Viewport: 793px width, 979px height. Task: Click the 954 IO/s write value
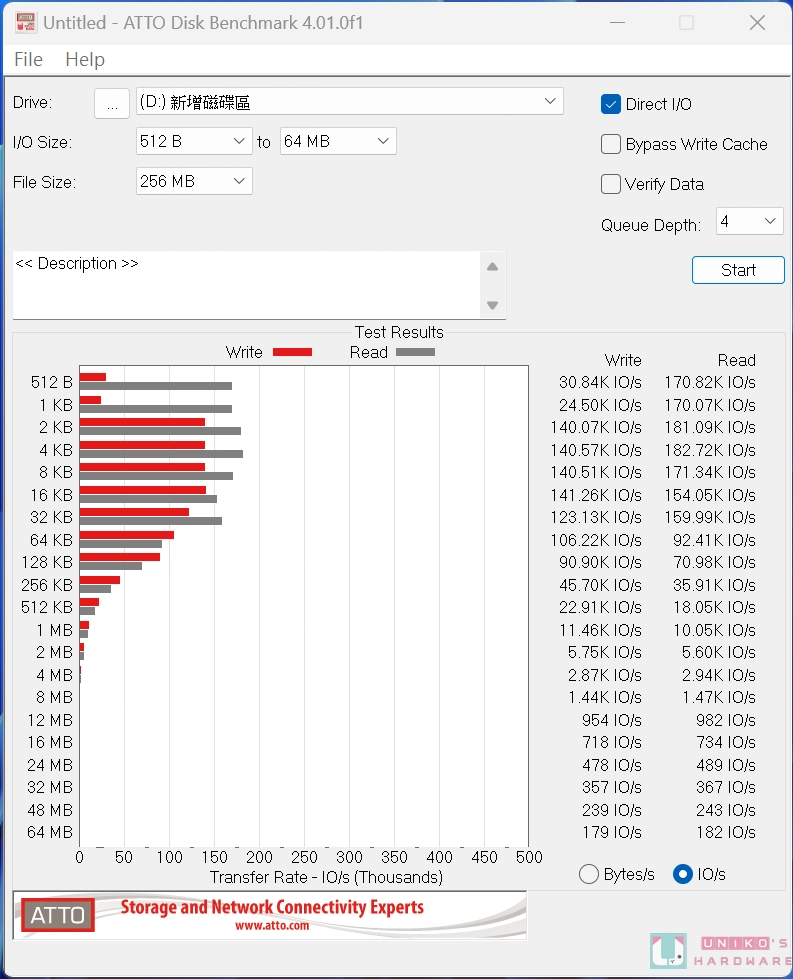coord(612,720)
